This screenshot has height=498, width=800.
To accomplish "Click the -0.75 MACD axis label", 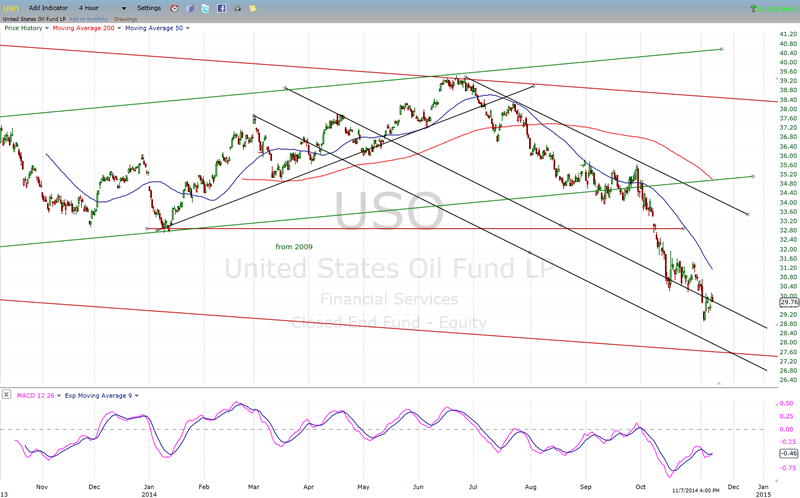I will [x=786, y=468].
